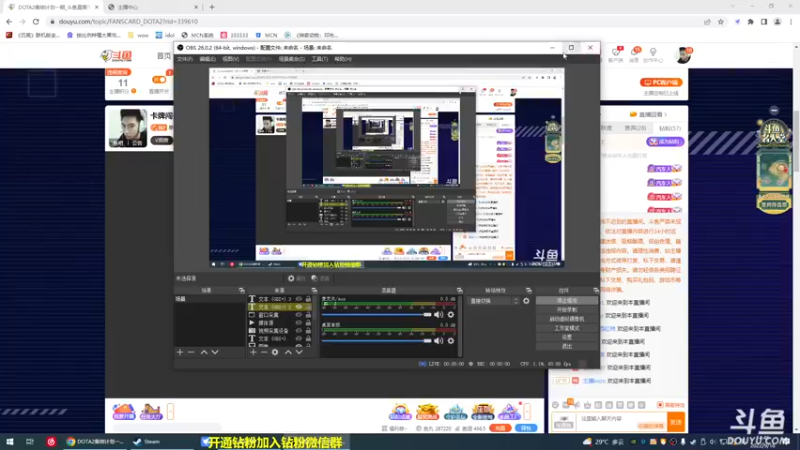
Task: Collapse the side widget with round minus icon
Action: click(774, 110)
